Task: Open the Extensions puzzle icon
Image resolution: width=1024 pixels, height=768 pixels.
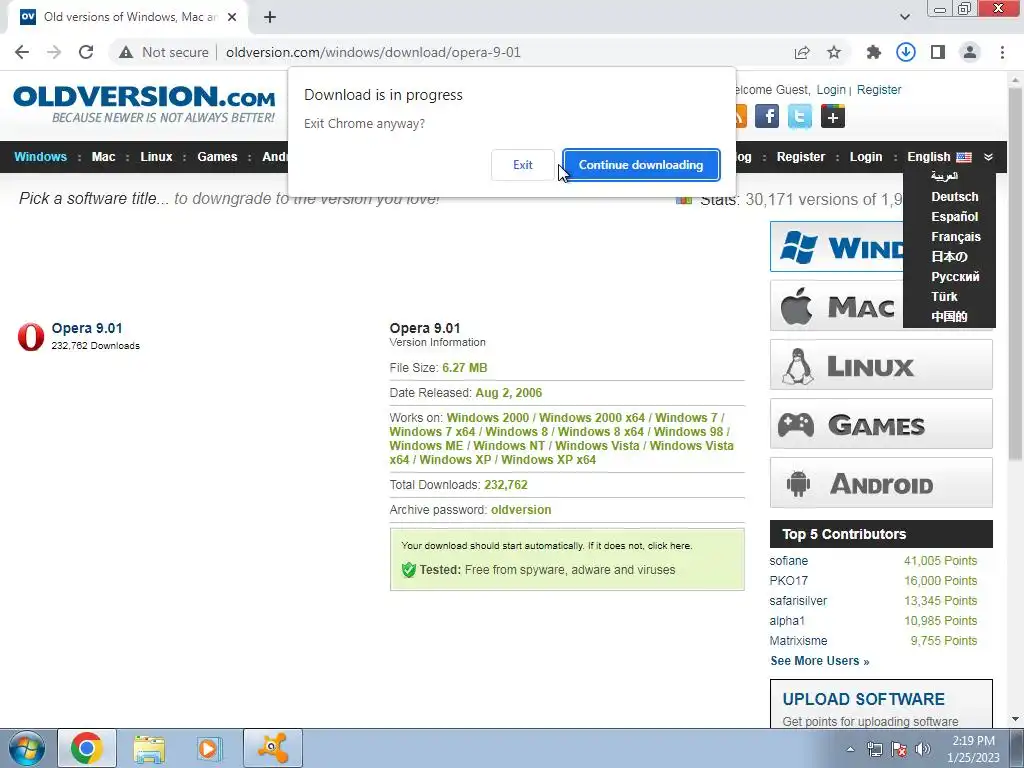Action: point(873,52)
